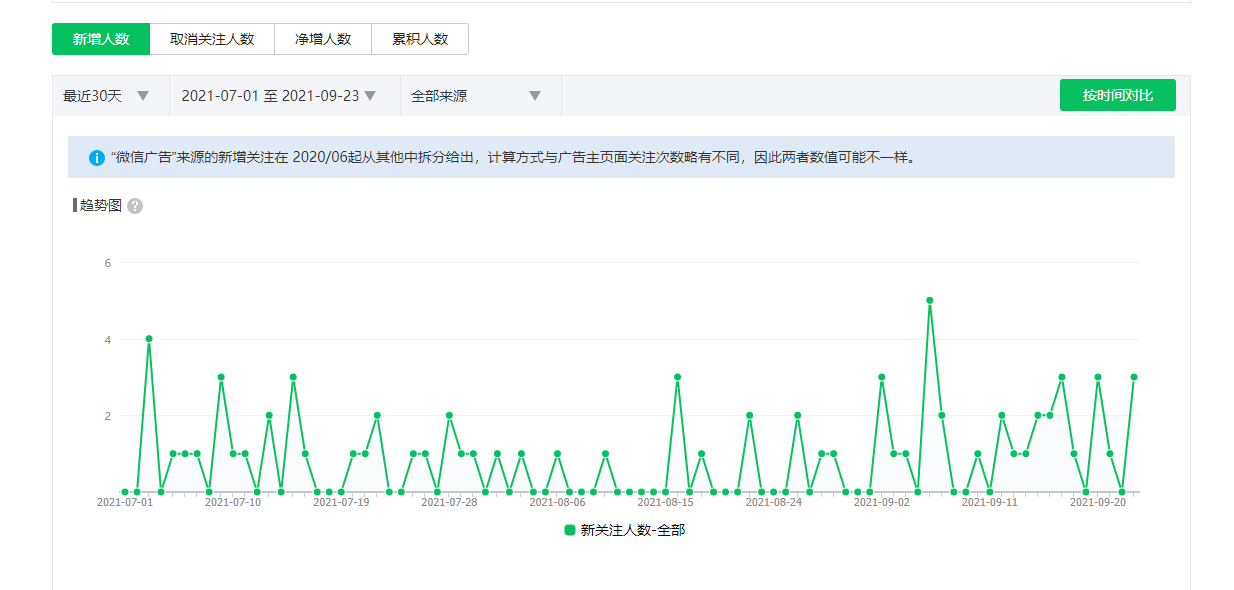Viewport: 1234px width, 590px height.
Task: Switch to the 新增人数 tab
Action: click(x=101, y=39)
